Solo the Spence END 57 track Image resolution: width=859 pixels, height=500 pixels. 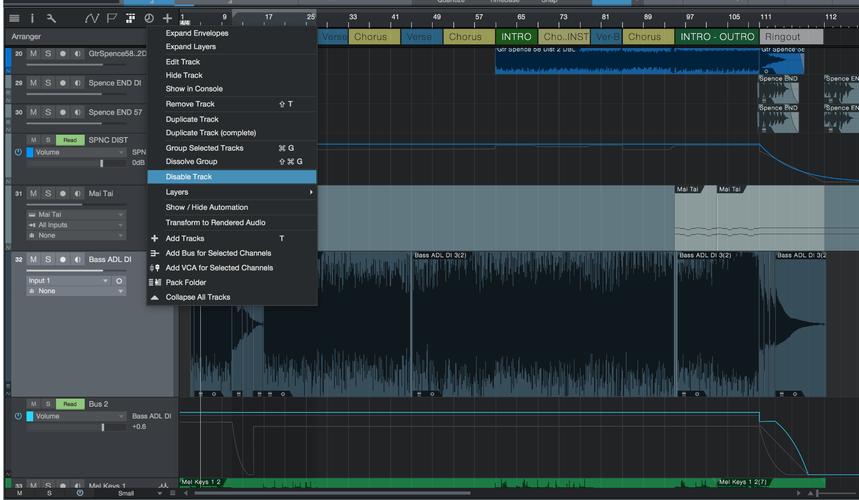[x=48, y=112]
